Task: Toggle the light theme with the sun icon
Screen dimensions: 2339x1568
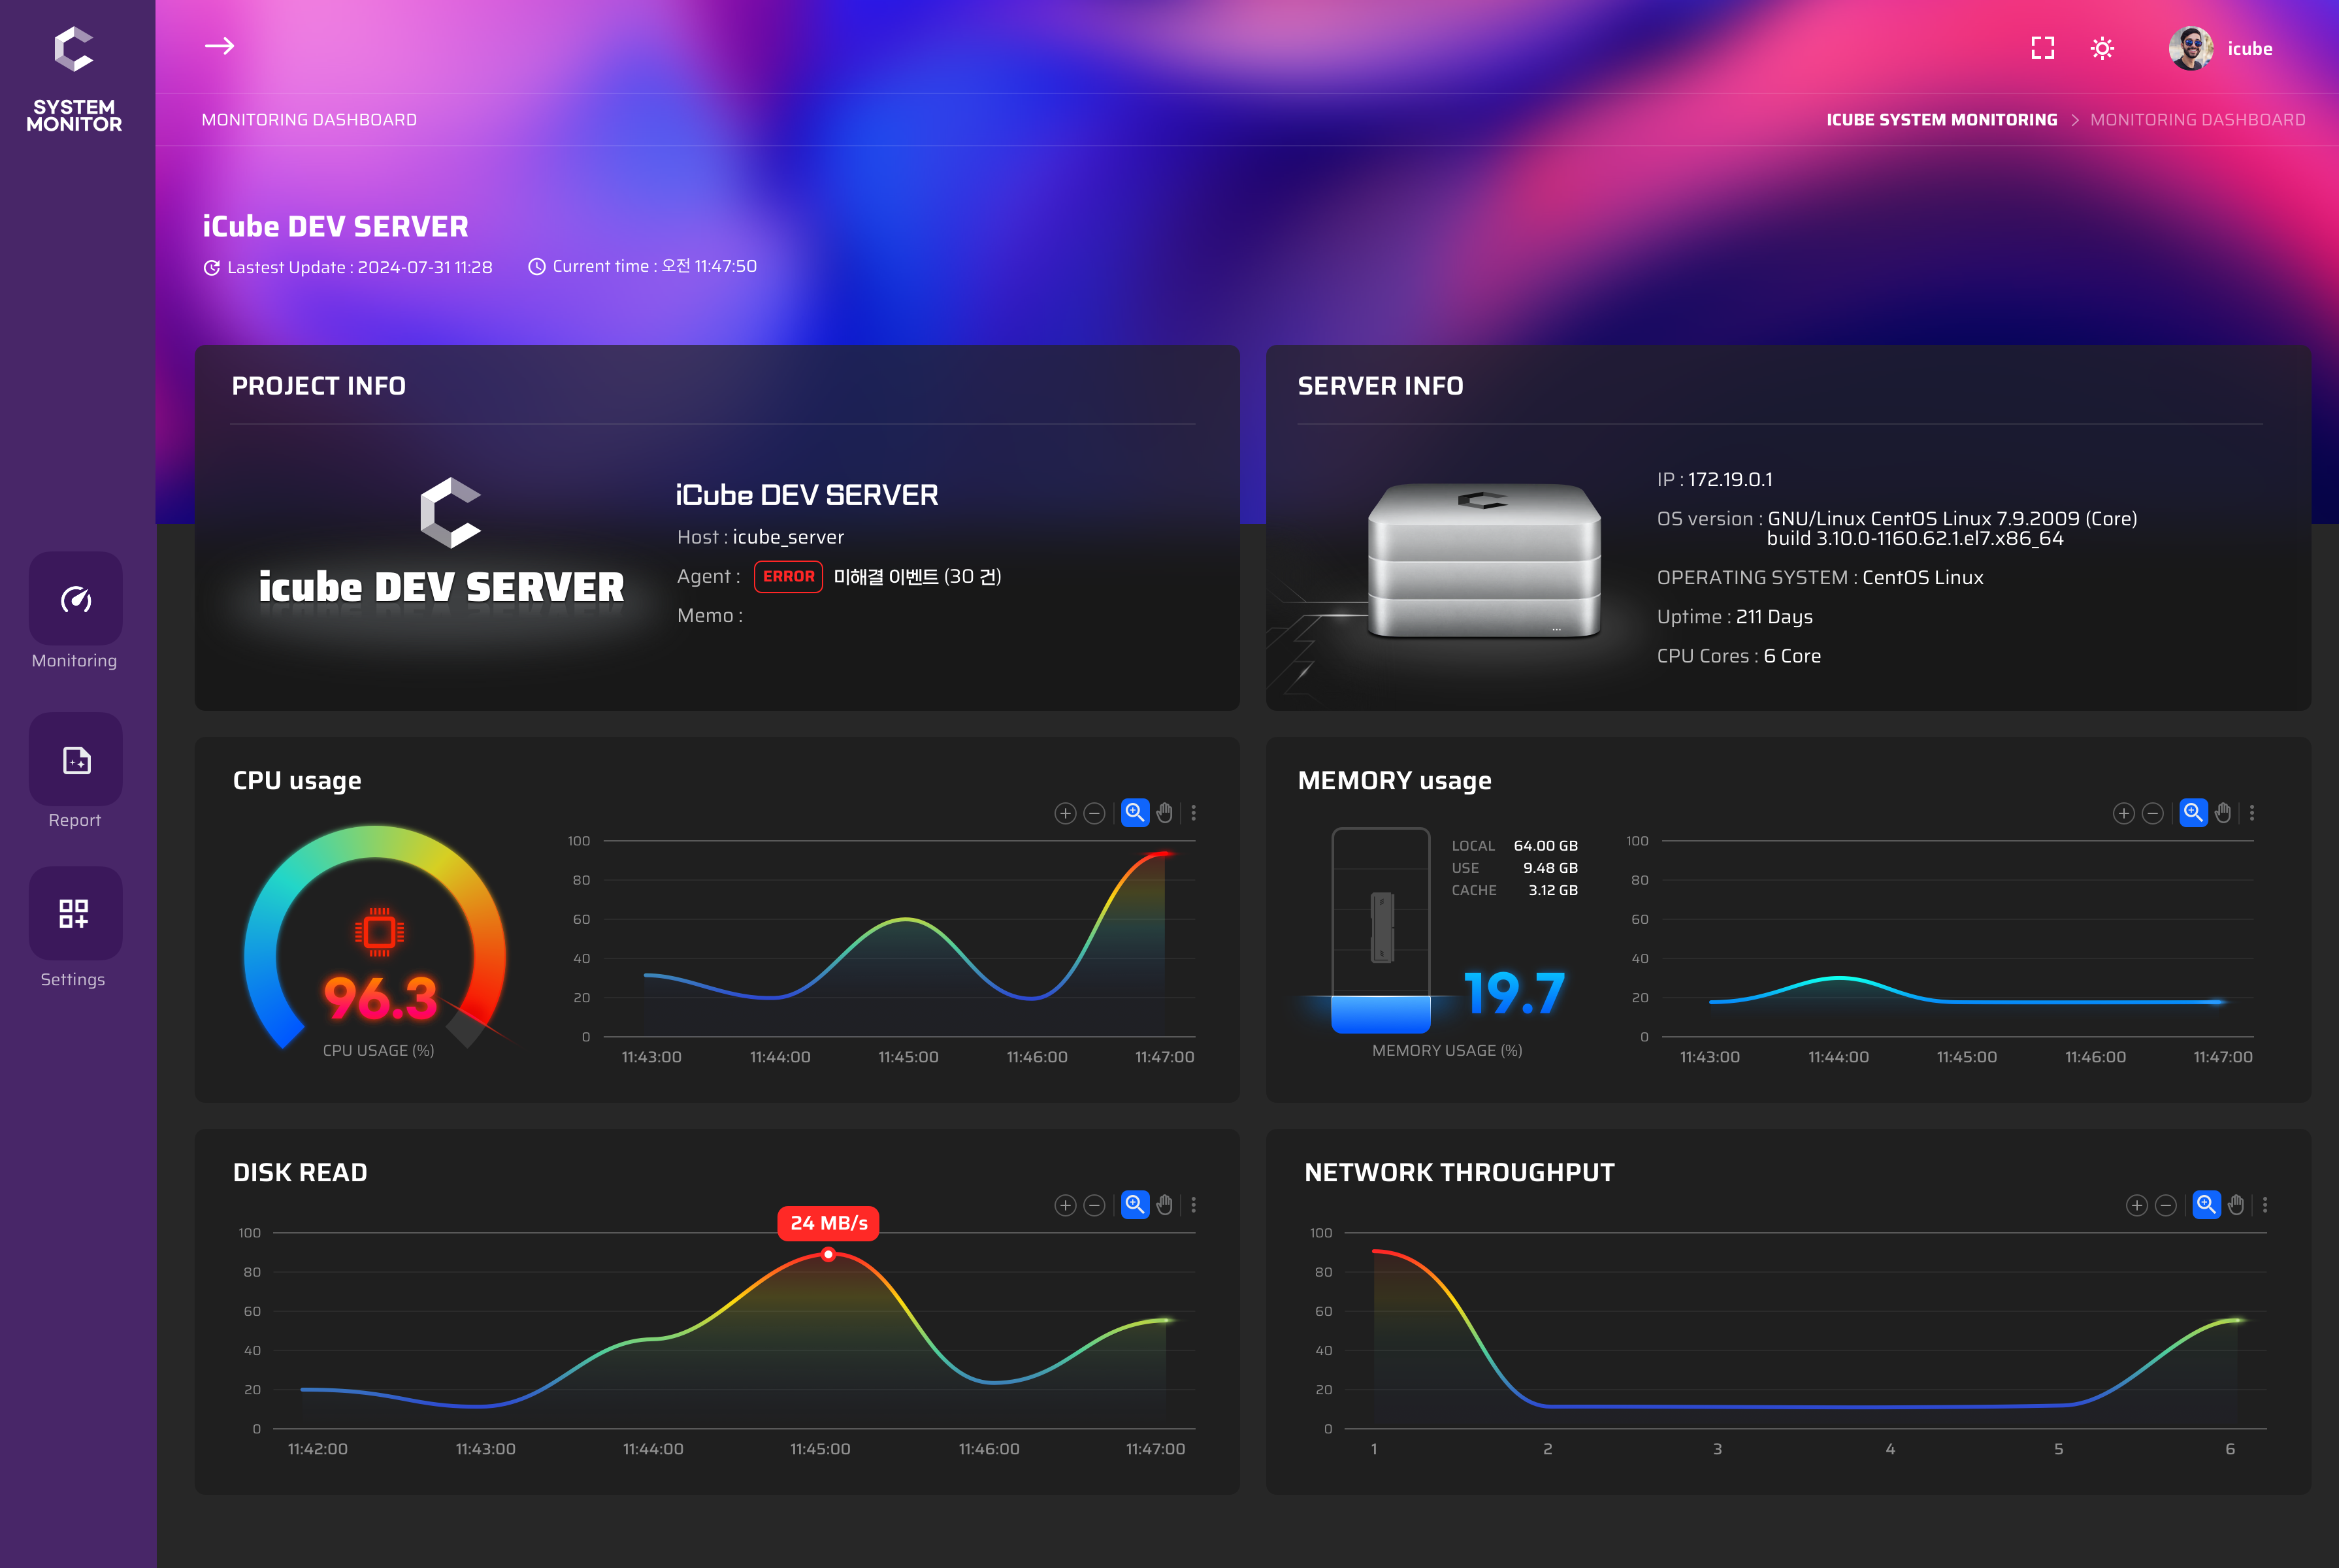Action: (x=2102, y=47)
